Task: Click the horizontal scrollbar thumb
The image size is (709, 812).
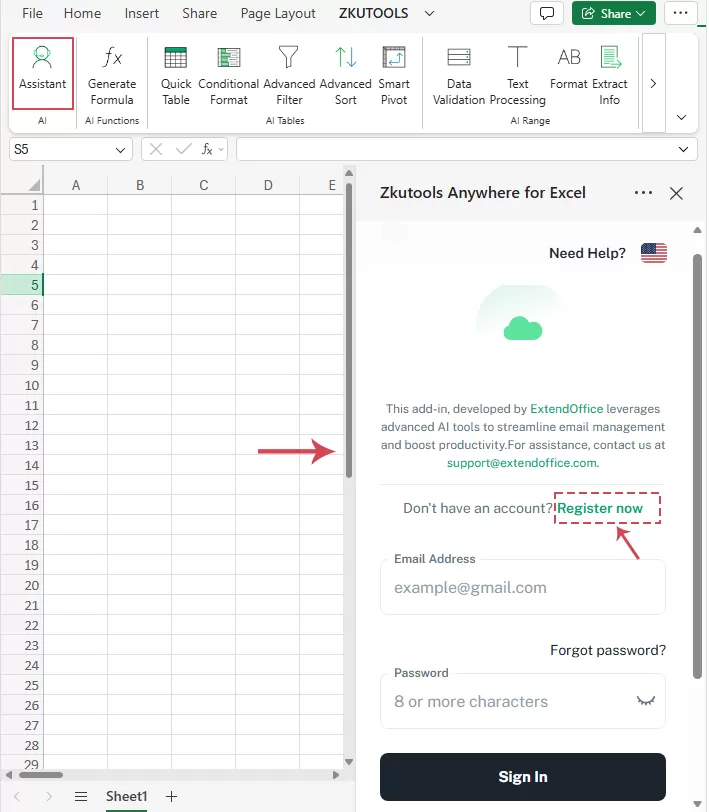Action: click(x=41, y=775)
